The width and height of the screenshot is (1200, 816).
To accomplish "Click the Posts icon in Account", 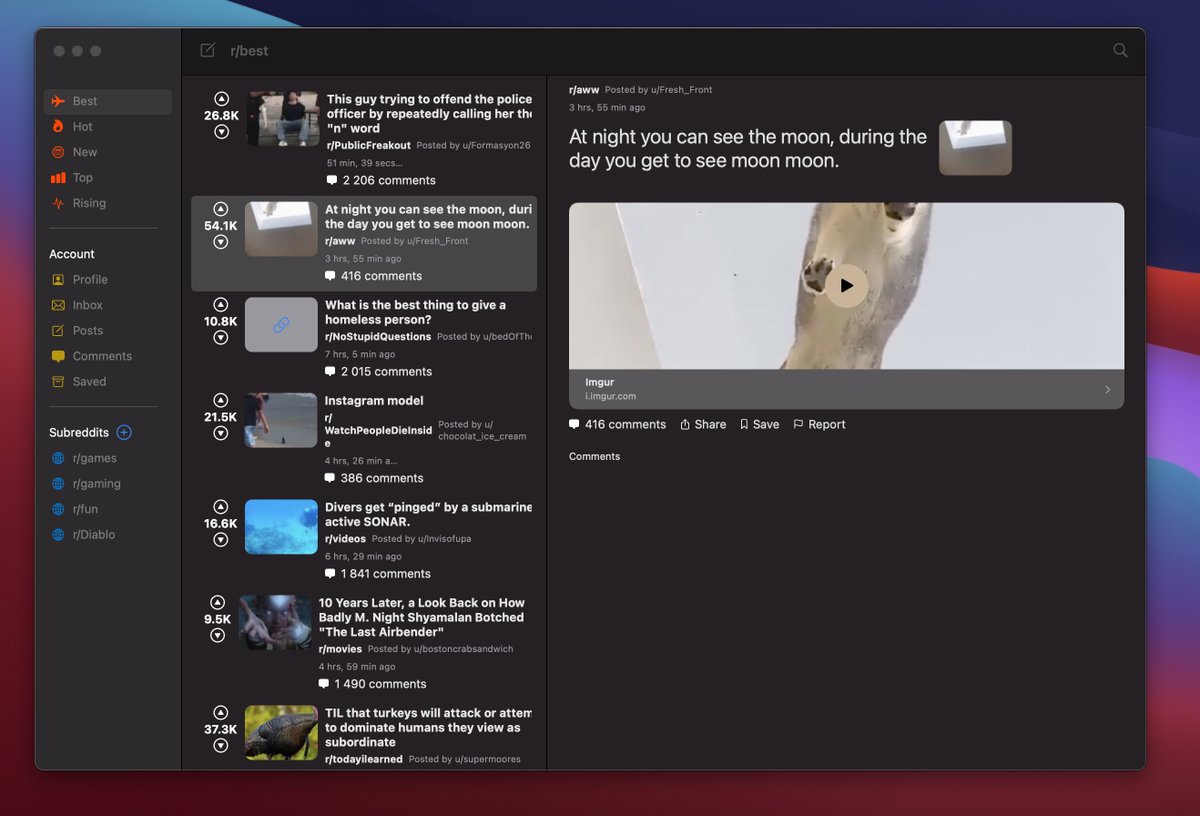I will [x=58, y=330].
